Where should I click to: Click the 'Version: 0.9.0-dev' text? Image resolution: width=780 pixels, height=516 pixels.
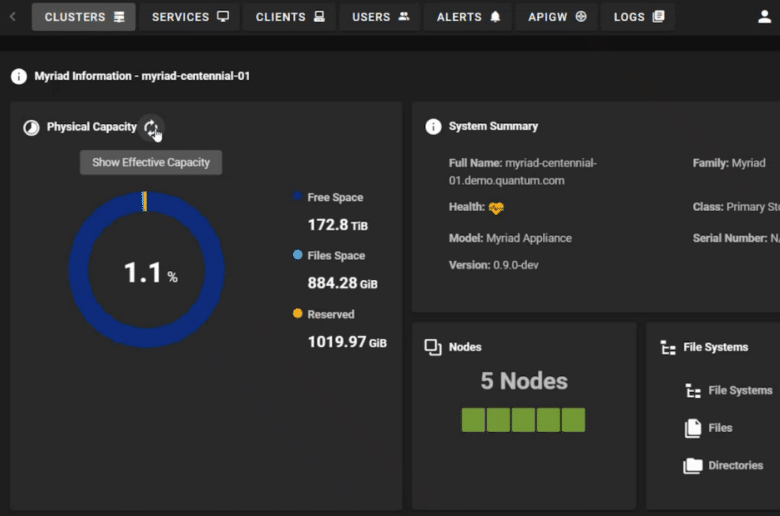pos(493,265)
